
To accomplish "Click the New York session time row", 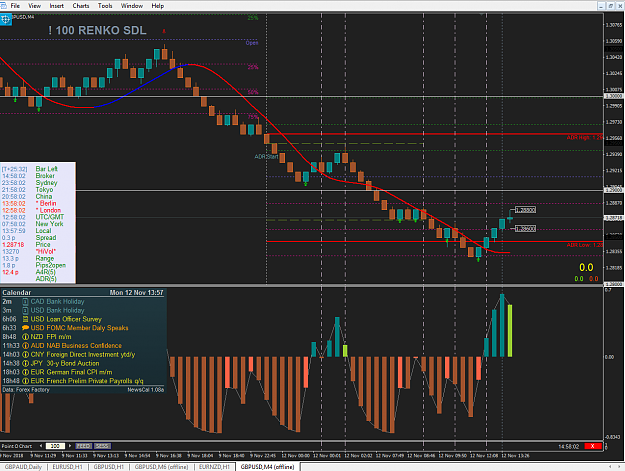I will [33, 224].
